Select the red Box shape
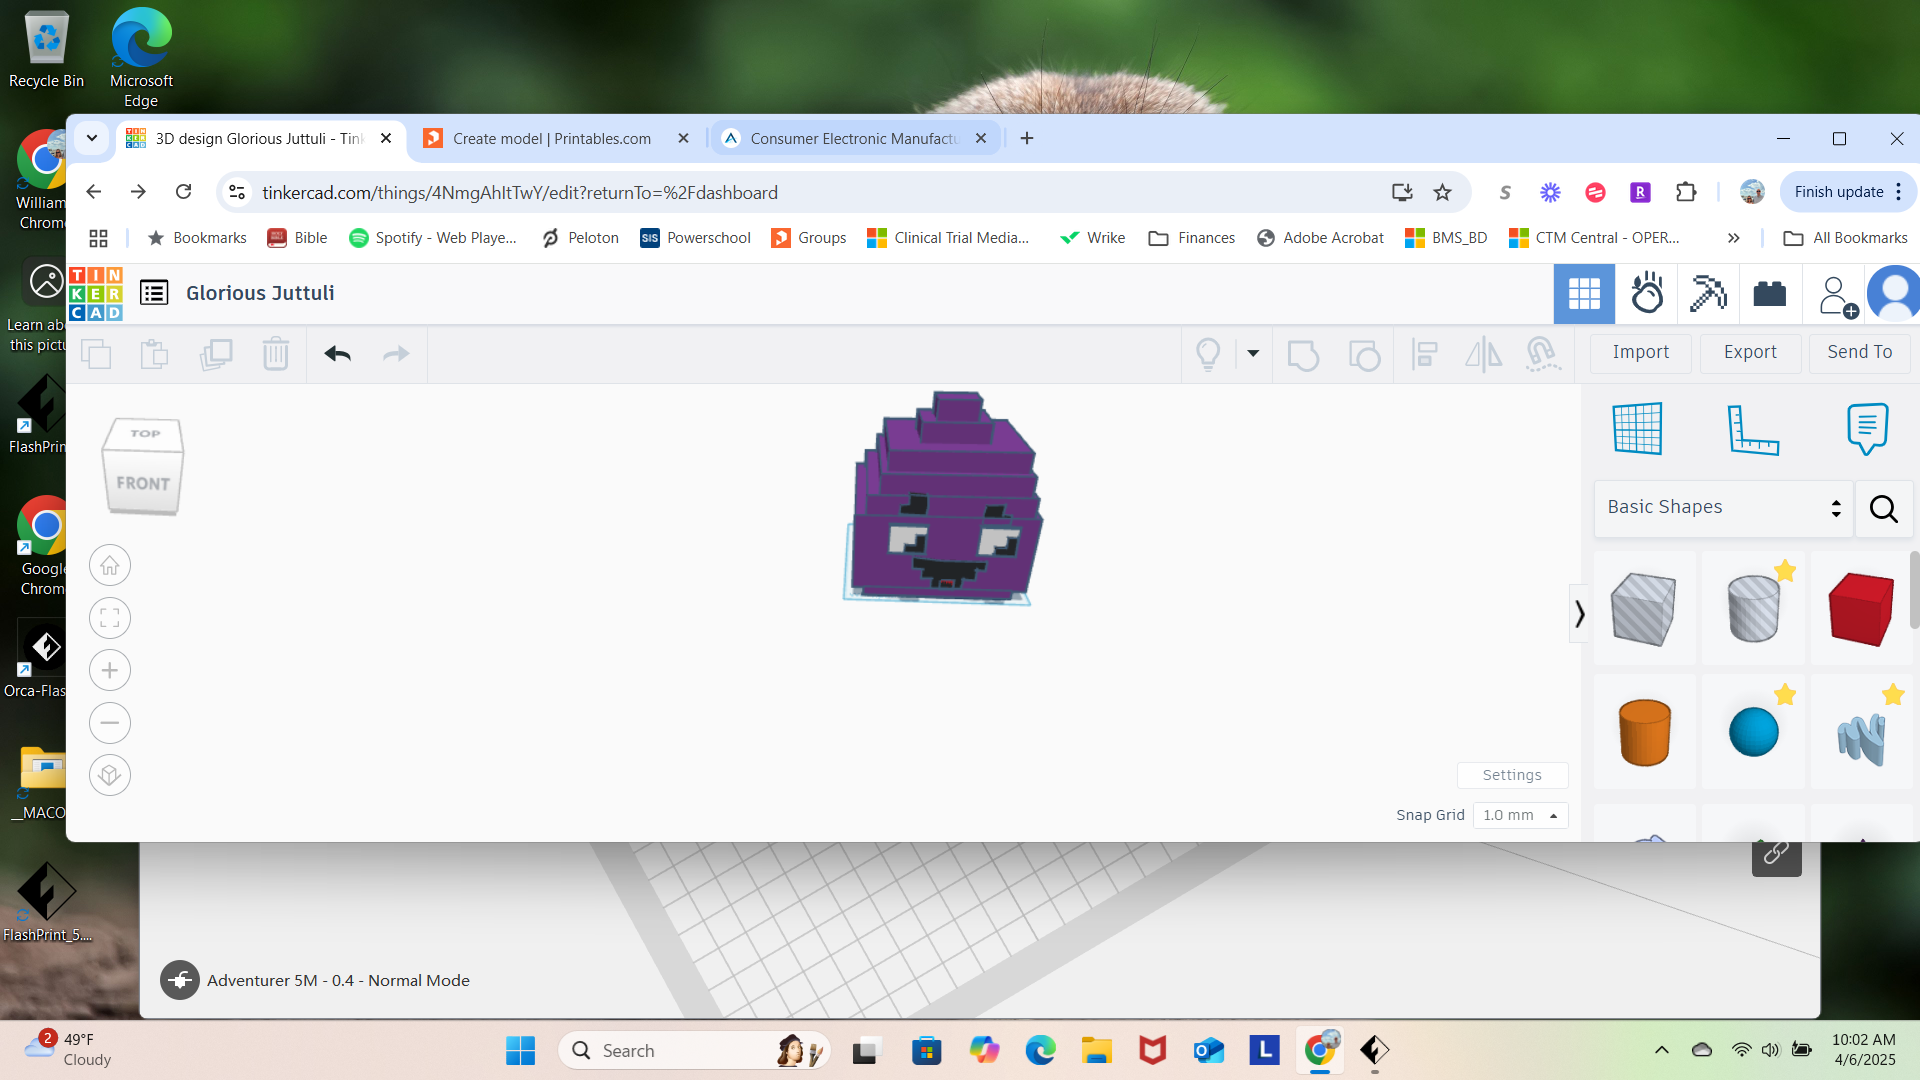Viewport: 1920px width, 1080px height. coord(1861,608)
